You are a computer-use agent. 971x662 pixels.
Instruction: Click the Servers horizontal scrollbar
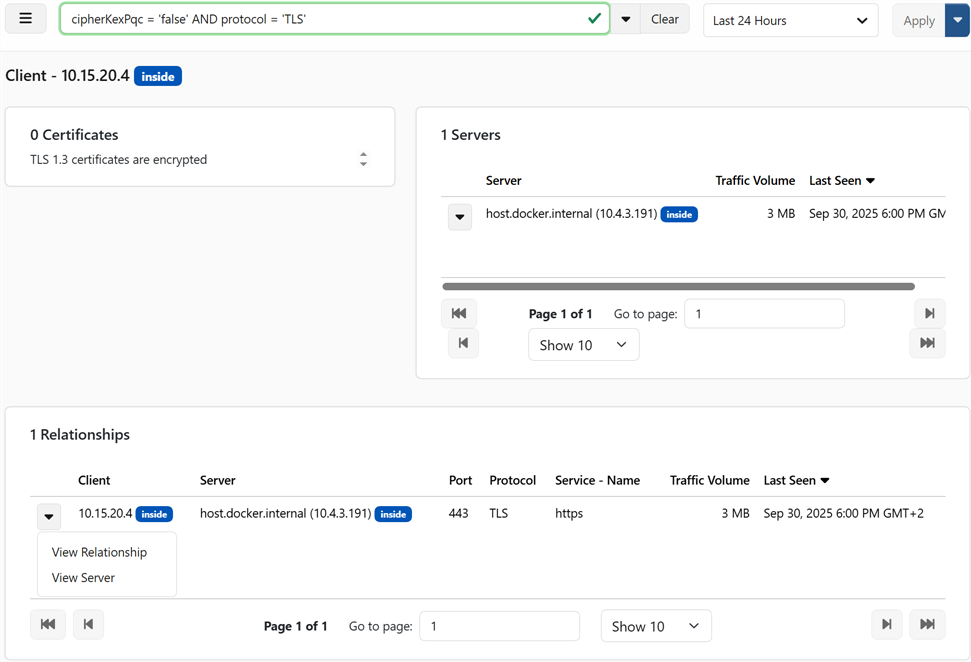pos(679,286)
